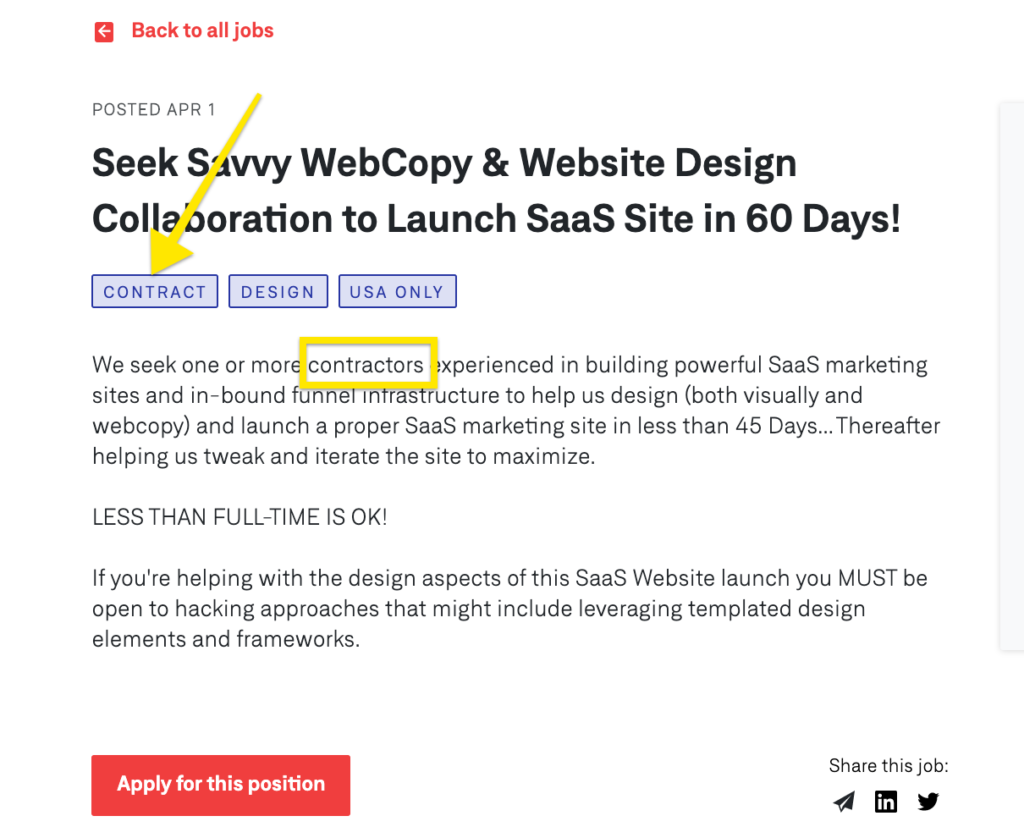Click the POSTED APR 1 date label
Image resolution: width=1024 pixels, height=838 pixels.
[x=153, y=109]
